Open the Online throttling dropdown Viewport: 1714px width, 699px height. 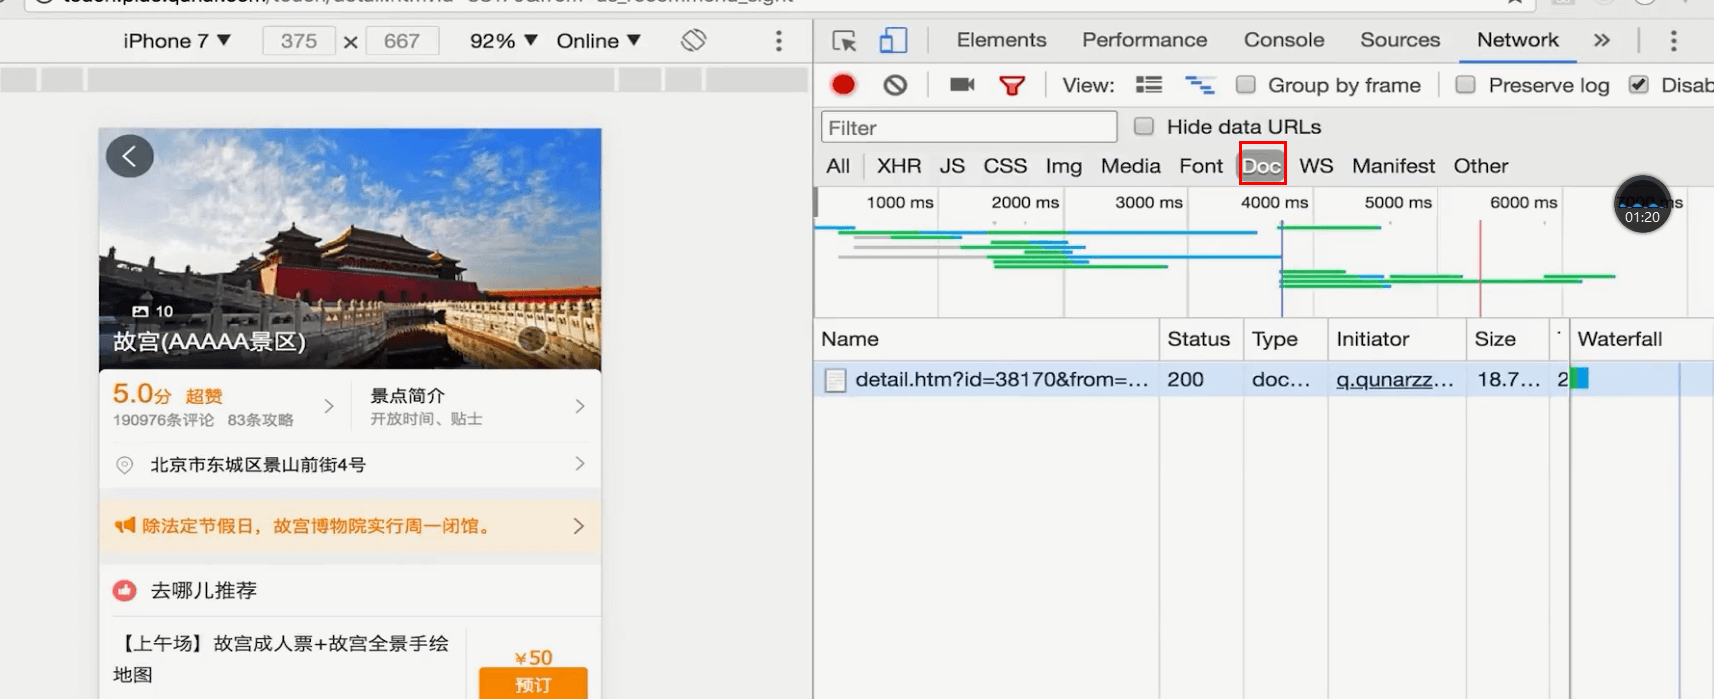pos(598,41)
